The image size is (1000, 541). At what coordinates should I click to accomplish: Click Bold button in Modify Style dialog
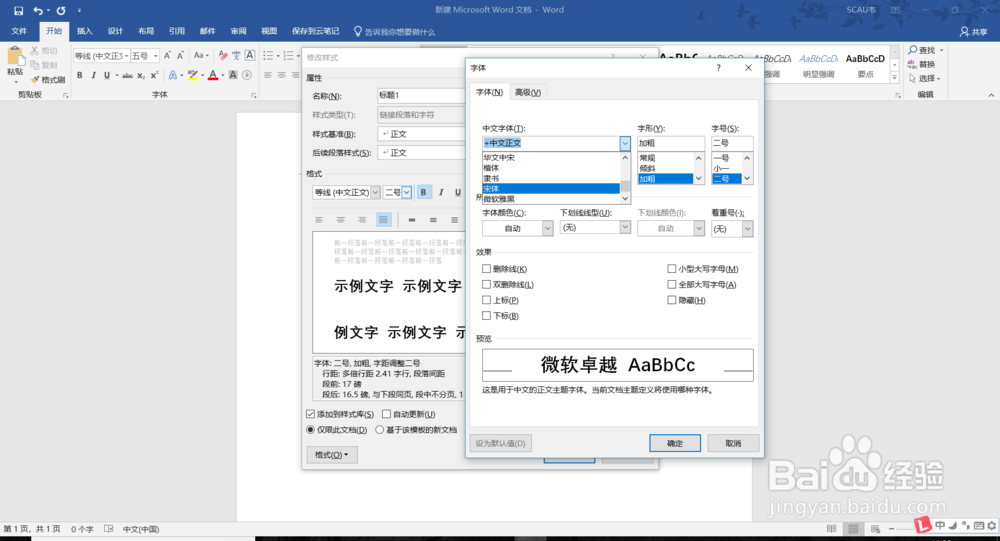(x=423, y=192)
